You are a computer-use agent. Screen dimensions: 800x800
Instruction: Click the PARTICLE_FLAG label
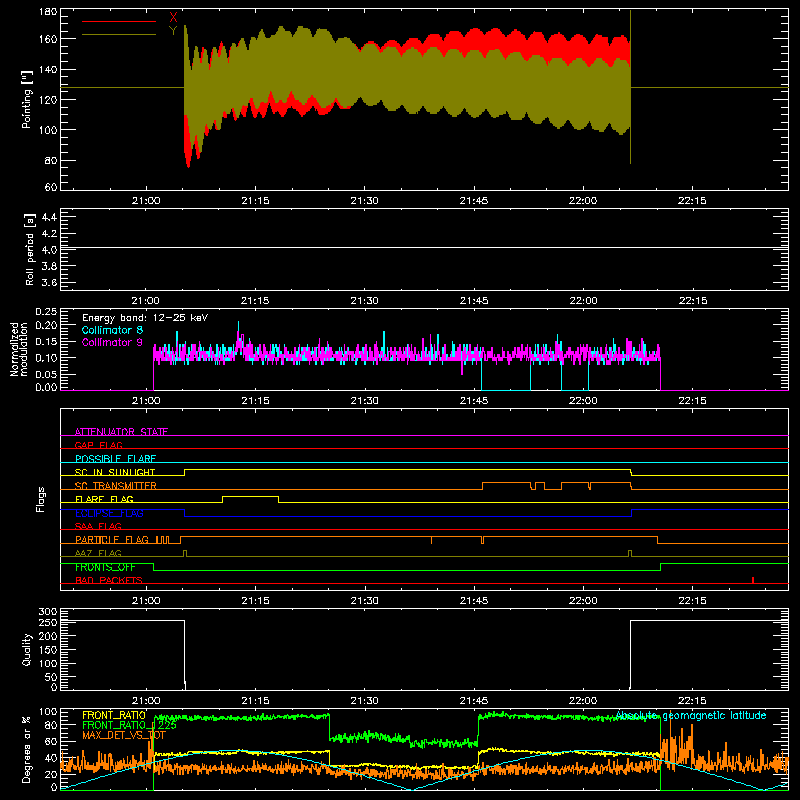click(x=112, y=539)
